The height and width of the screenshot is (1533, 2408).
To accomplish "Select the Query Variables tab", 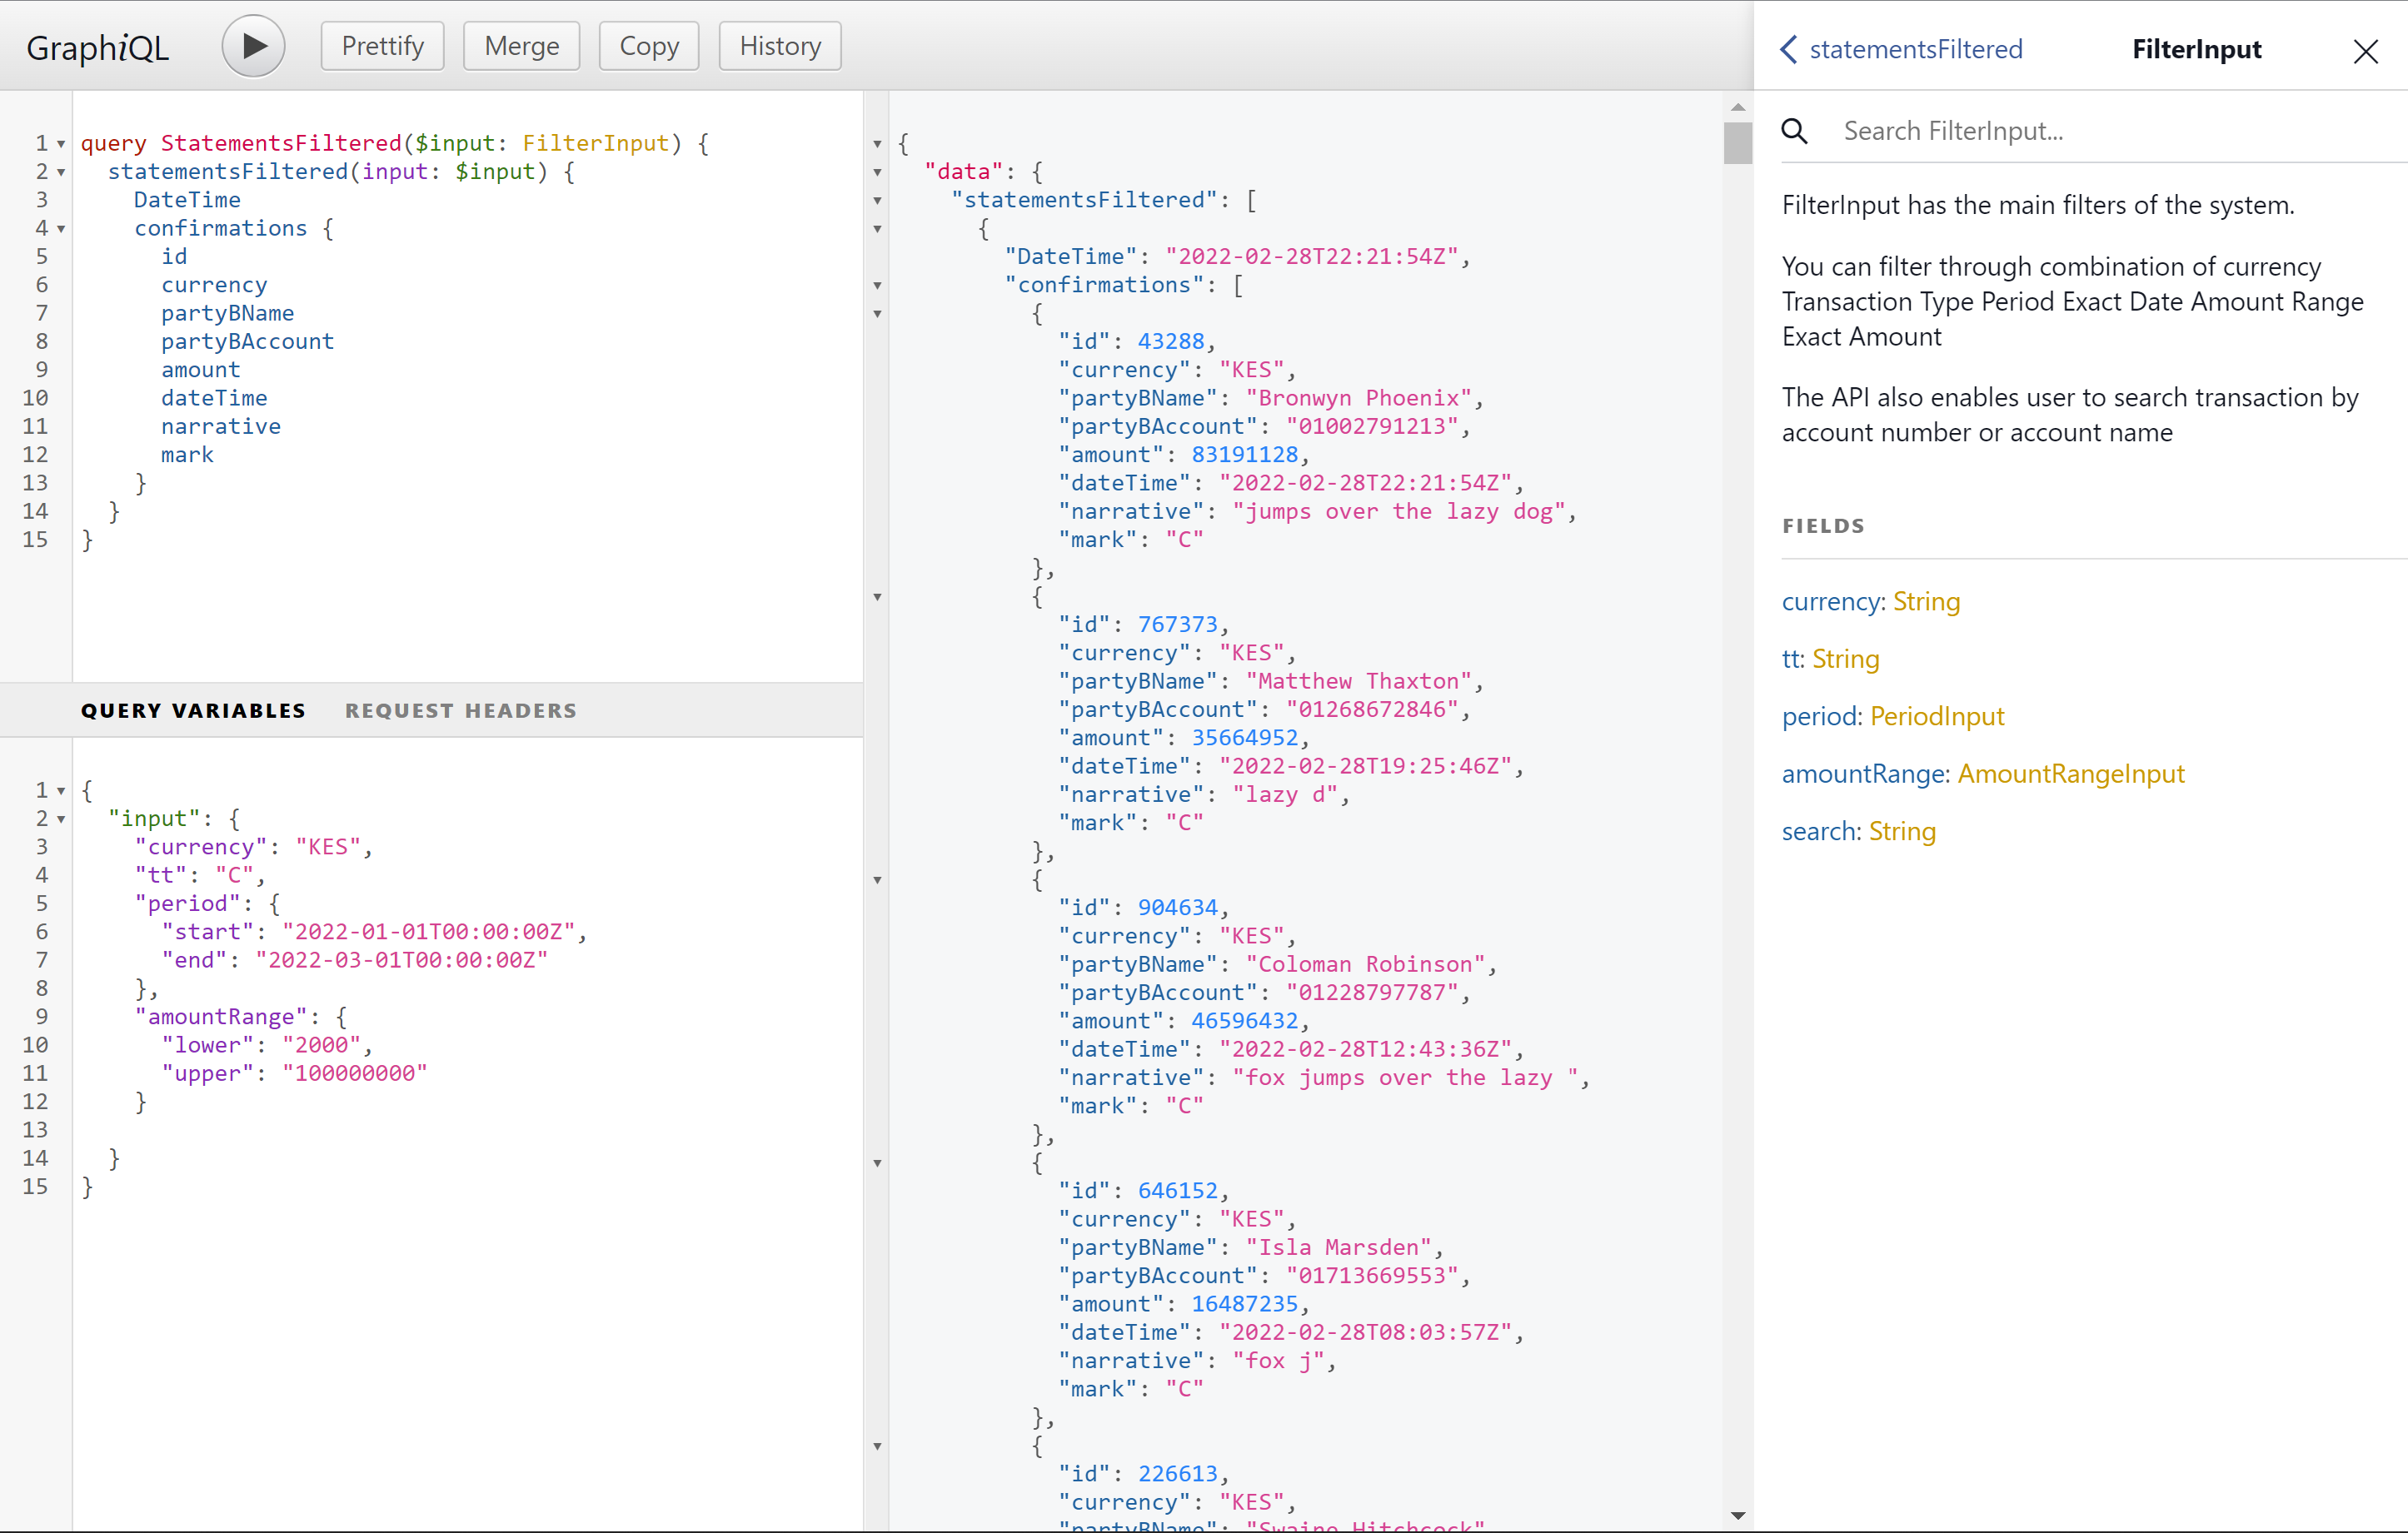I will tap(193, 710).
